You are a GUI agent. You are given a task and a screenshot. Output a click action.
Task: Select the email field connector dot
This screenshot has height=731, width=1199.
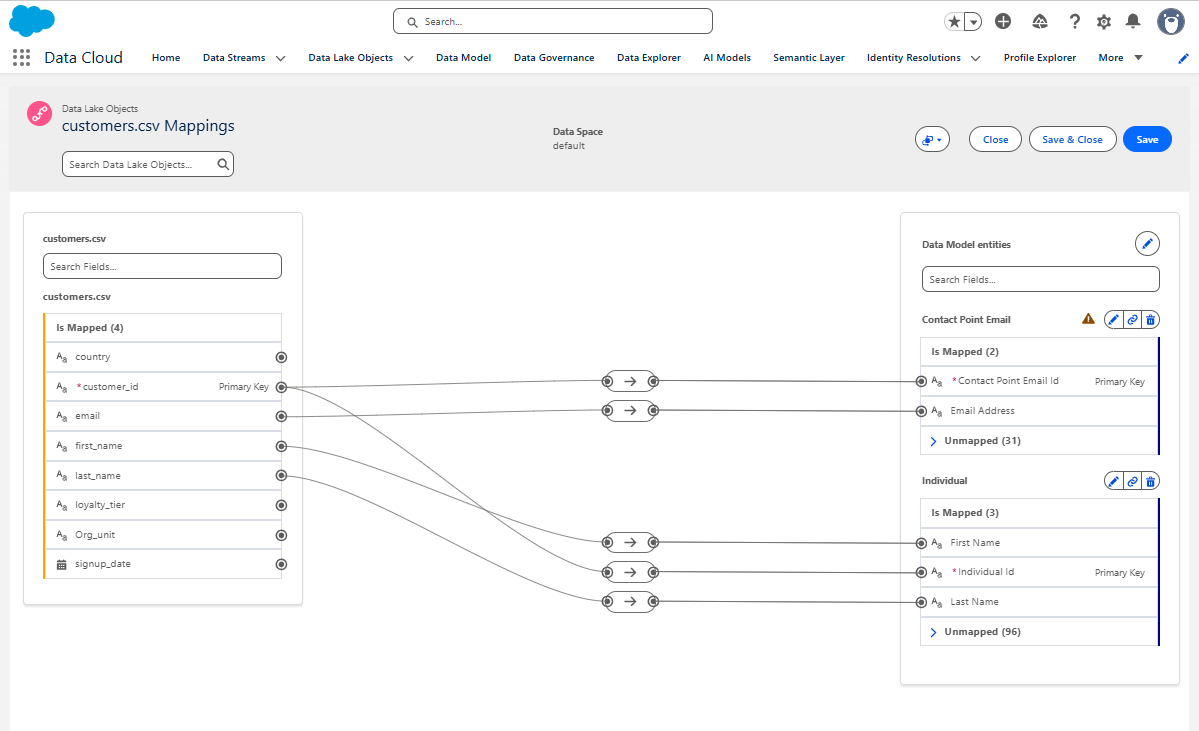point(281,417)
